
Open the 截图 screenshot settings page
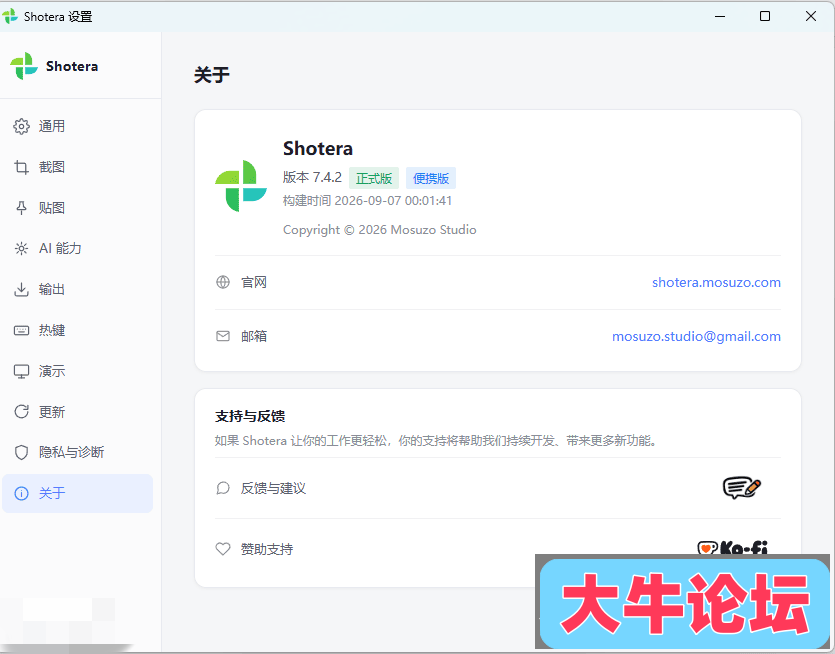(77, 167)
